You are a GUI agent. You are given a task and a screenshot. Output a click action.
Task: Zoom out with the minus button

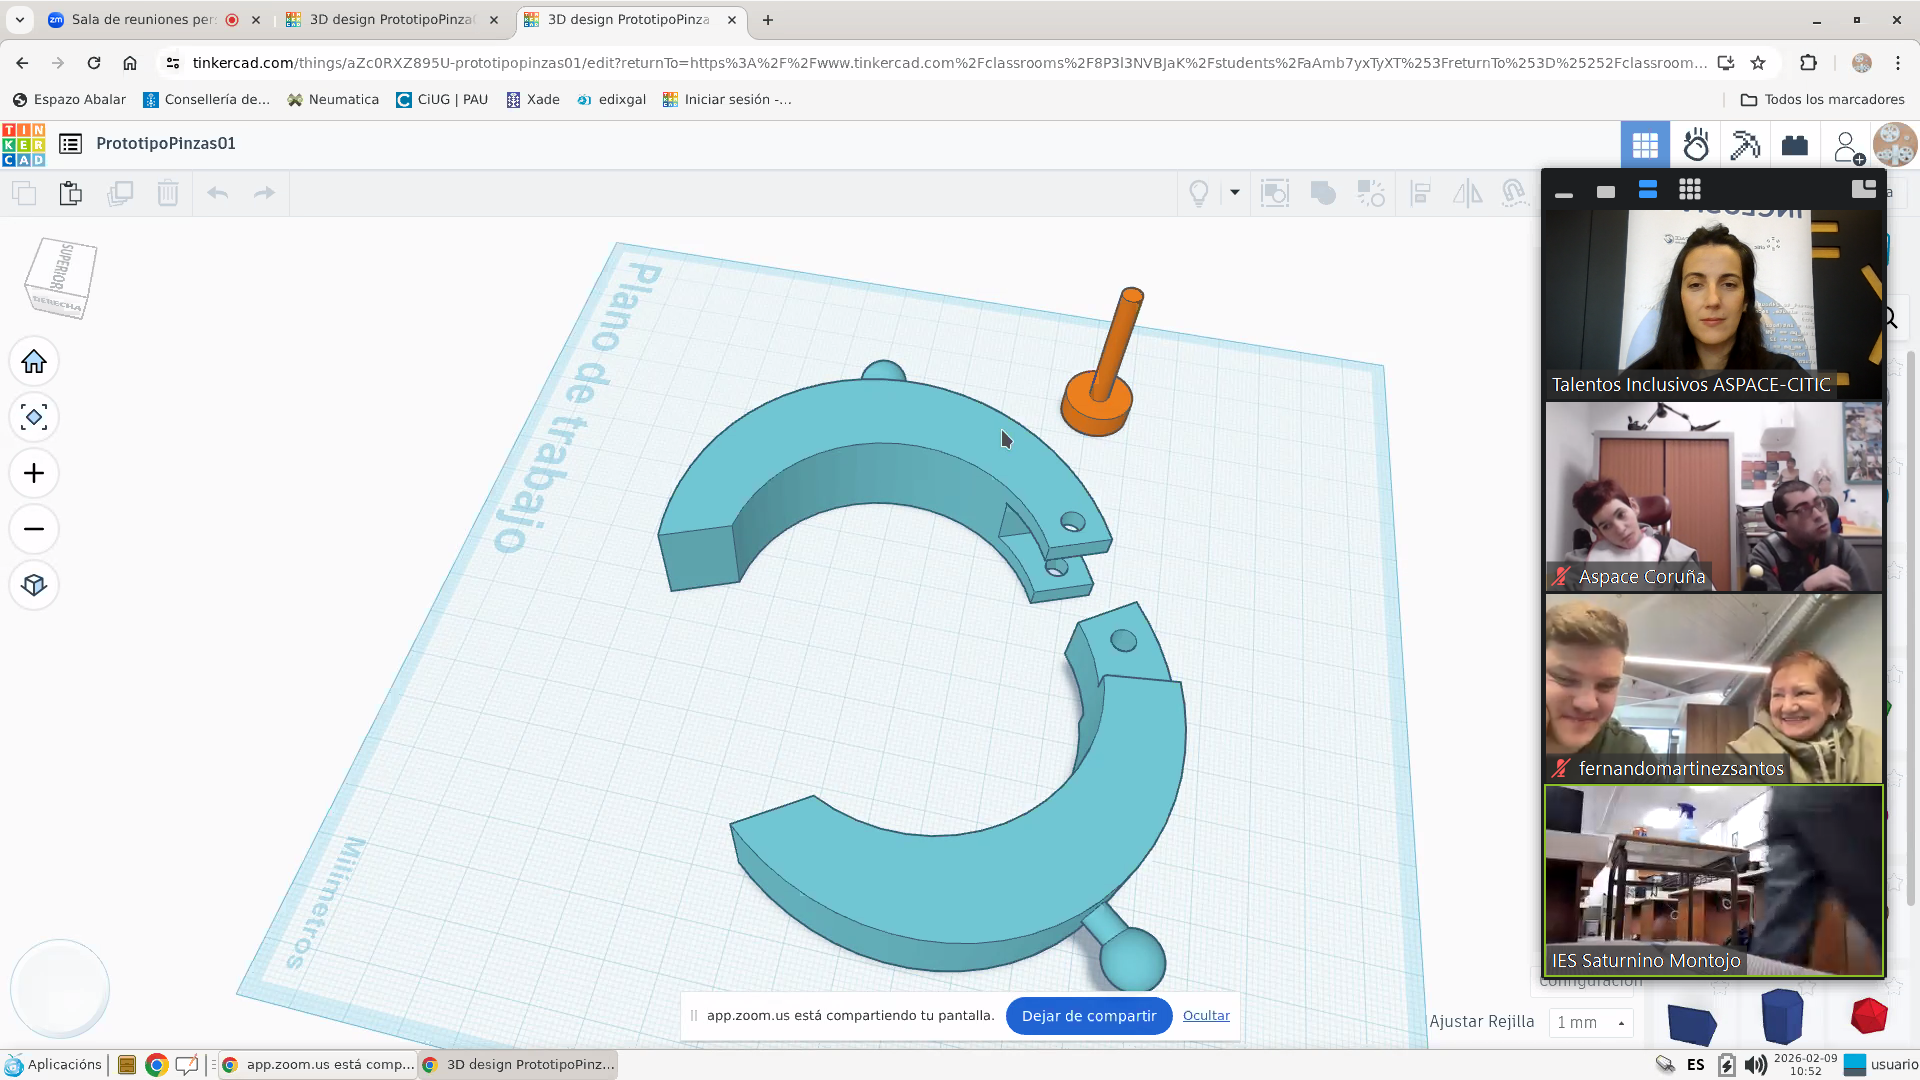tap(34, 529)
